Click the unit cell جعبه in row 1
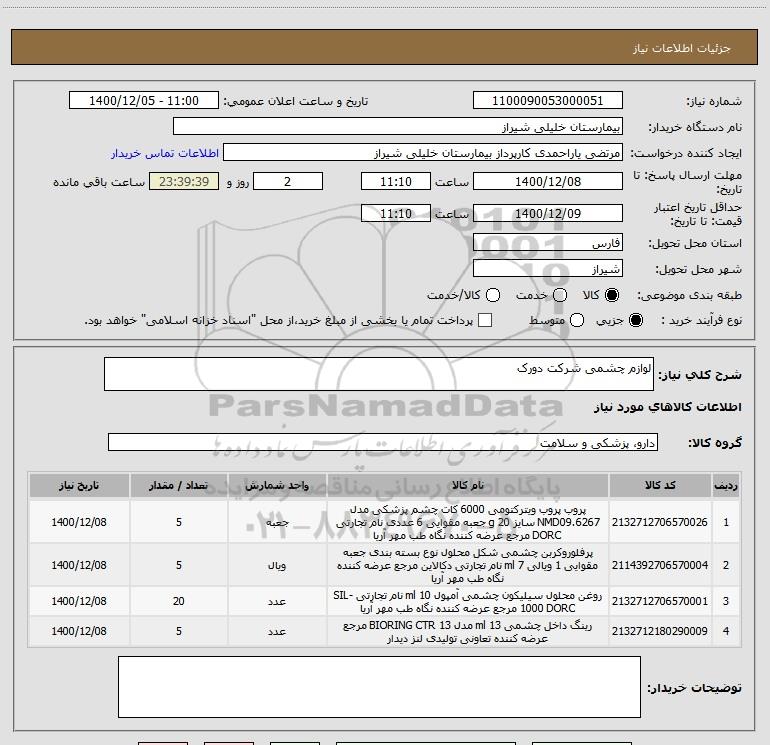Image resolution: width=770 pixels, height=745 pixels. (277, 522)
